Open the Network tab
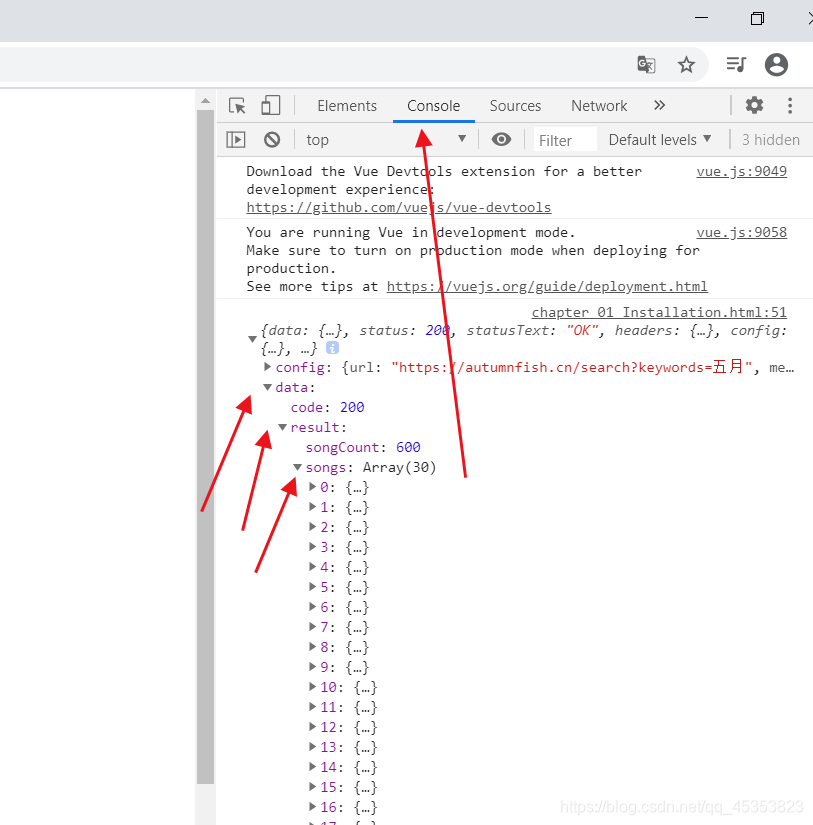 pyautogui.click(x=599, y=106)
